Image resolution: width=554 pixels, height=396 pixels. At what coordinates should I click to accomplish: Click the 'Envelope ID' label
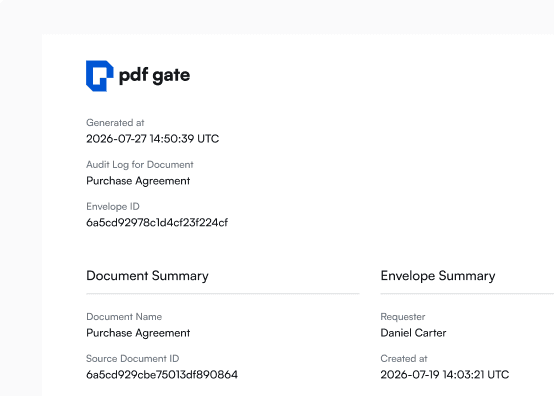click(113, 206)
